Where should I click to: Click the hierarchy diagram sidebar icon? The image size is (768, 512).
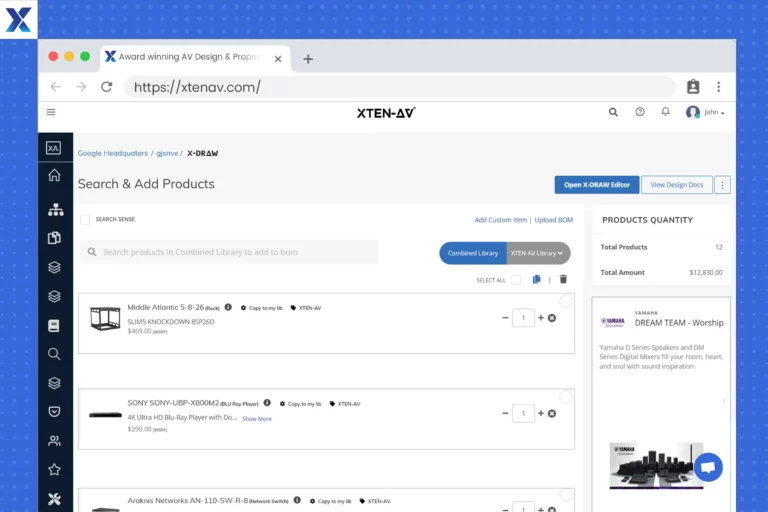(x=54, y=210)
